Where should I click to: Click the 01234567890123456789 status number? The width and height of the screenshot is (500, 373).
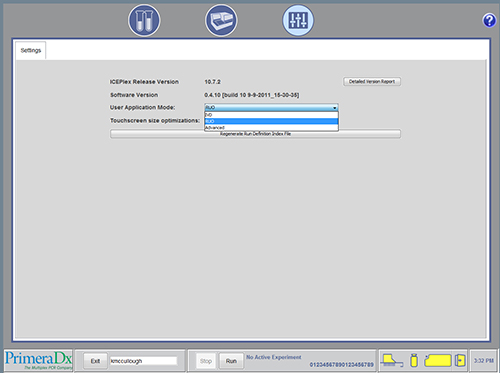[342, 365]
